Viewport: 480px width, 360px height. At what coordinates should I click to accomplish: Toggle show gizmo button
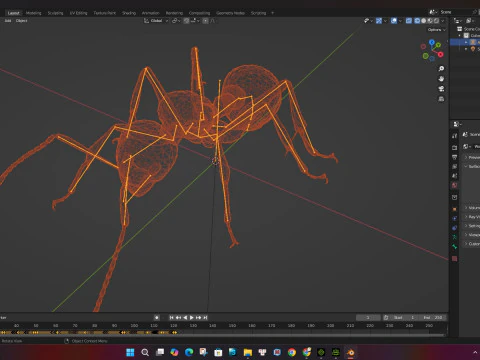pos(379,21)
